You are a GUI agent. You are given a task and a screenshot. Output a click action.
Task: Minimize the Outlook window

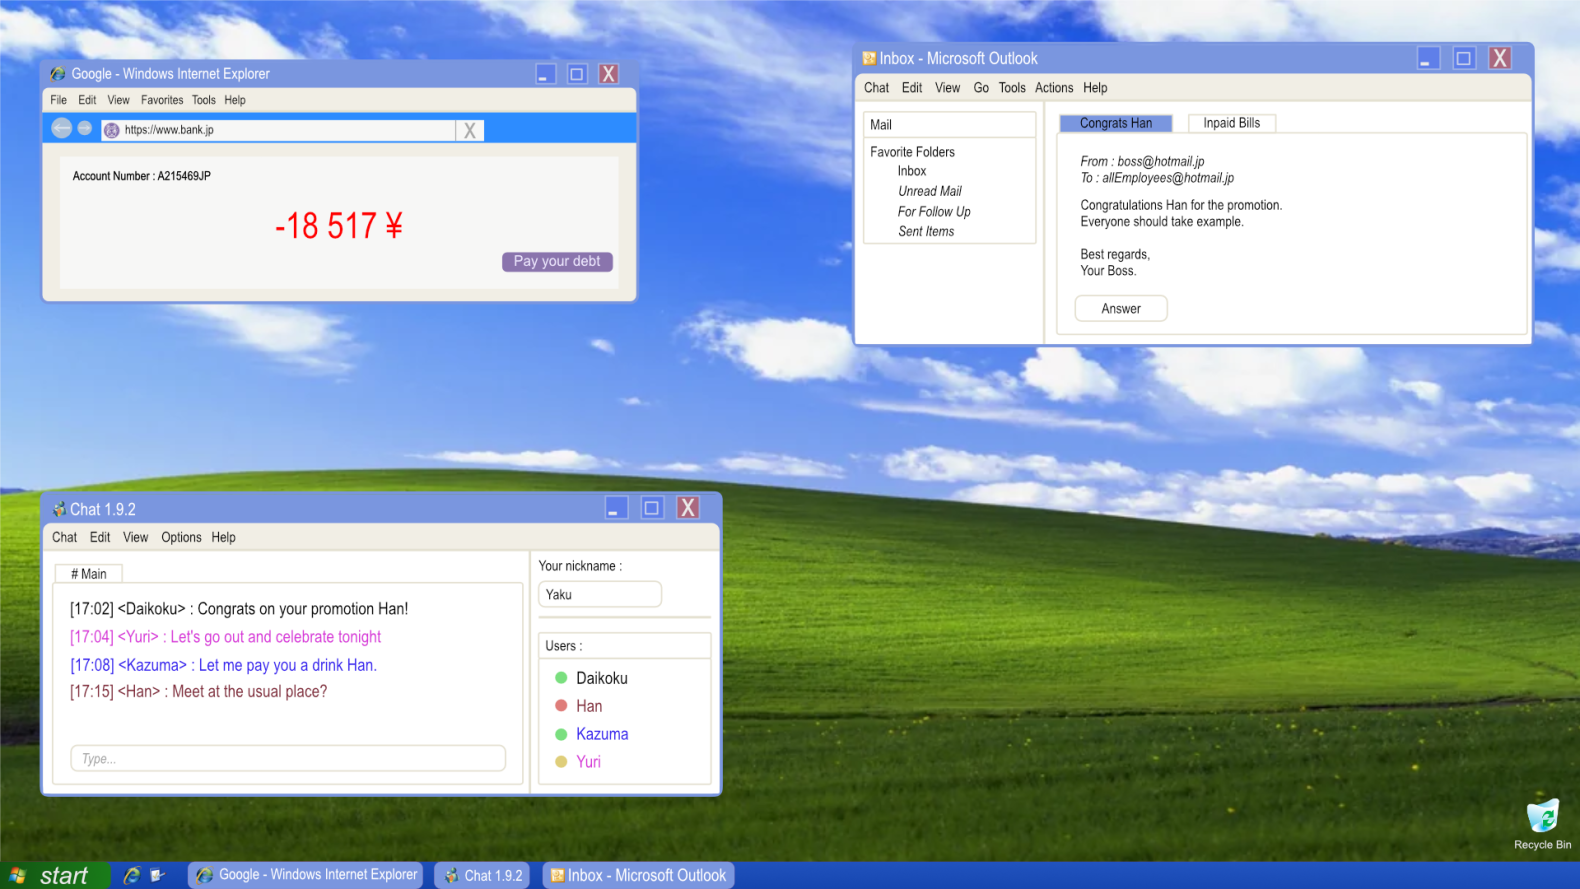1428,58
